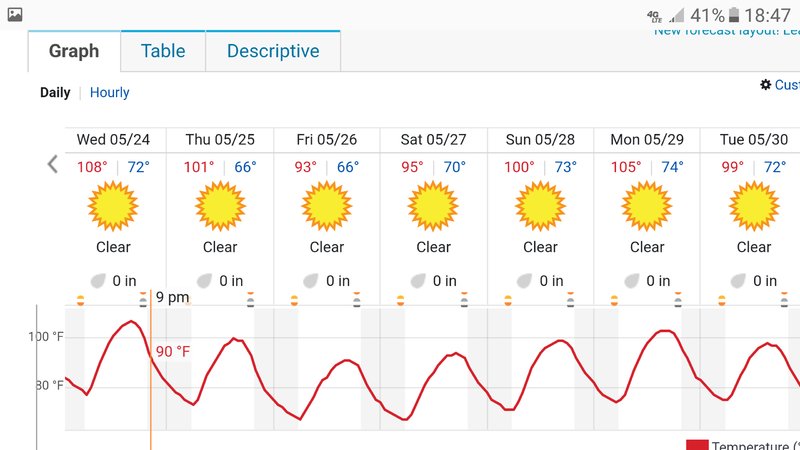This screenshot has width=800, height=450.
Task: Select the Daily view option
Action: click(x=55, y=92)
